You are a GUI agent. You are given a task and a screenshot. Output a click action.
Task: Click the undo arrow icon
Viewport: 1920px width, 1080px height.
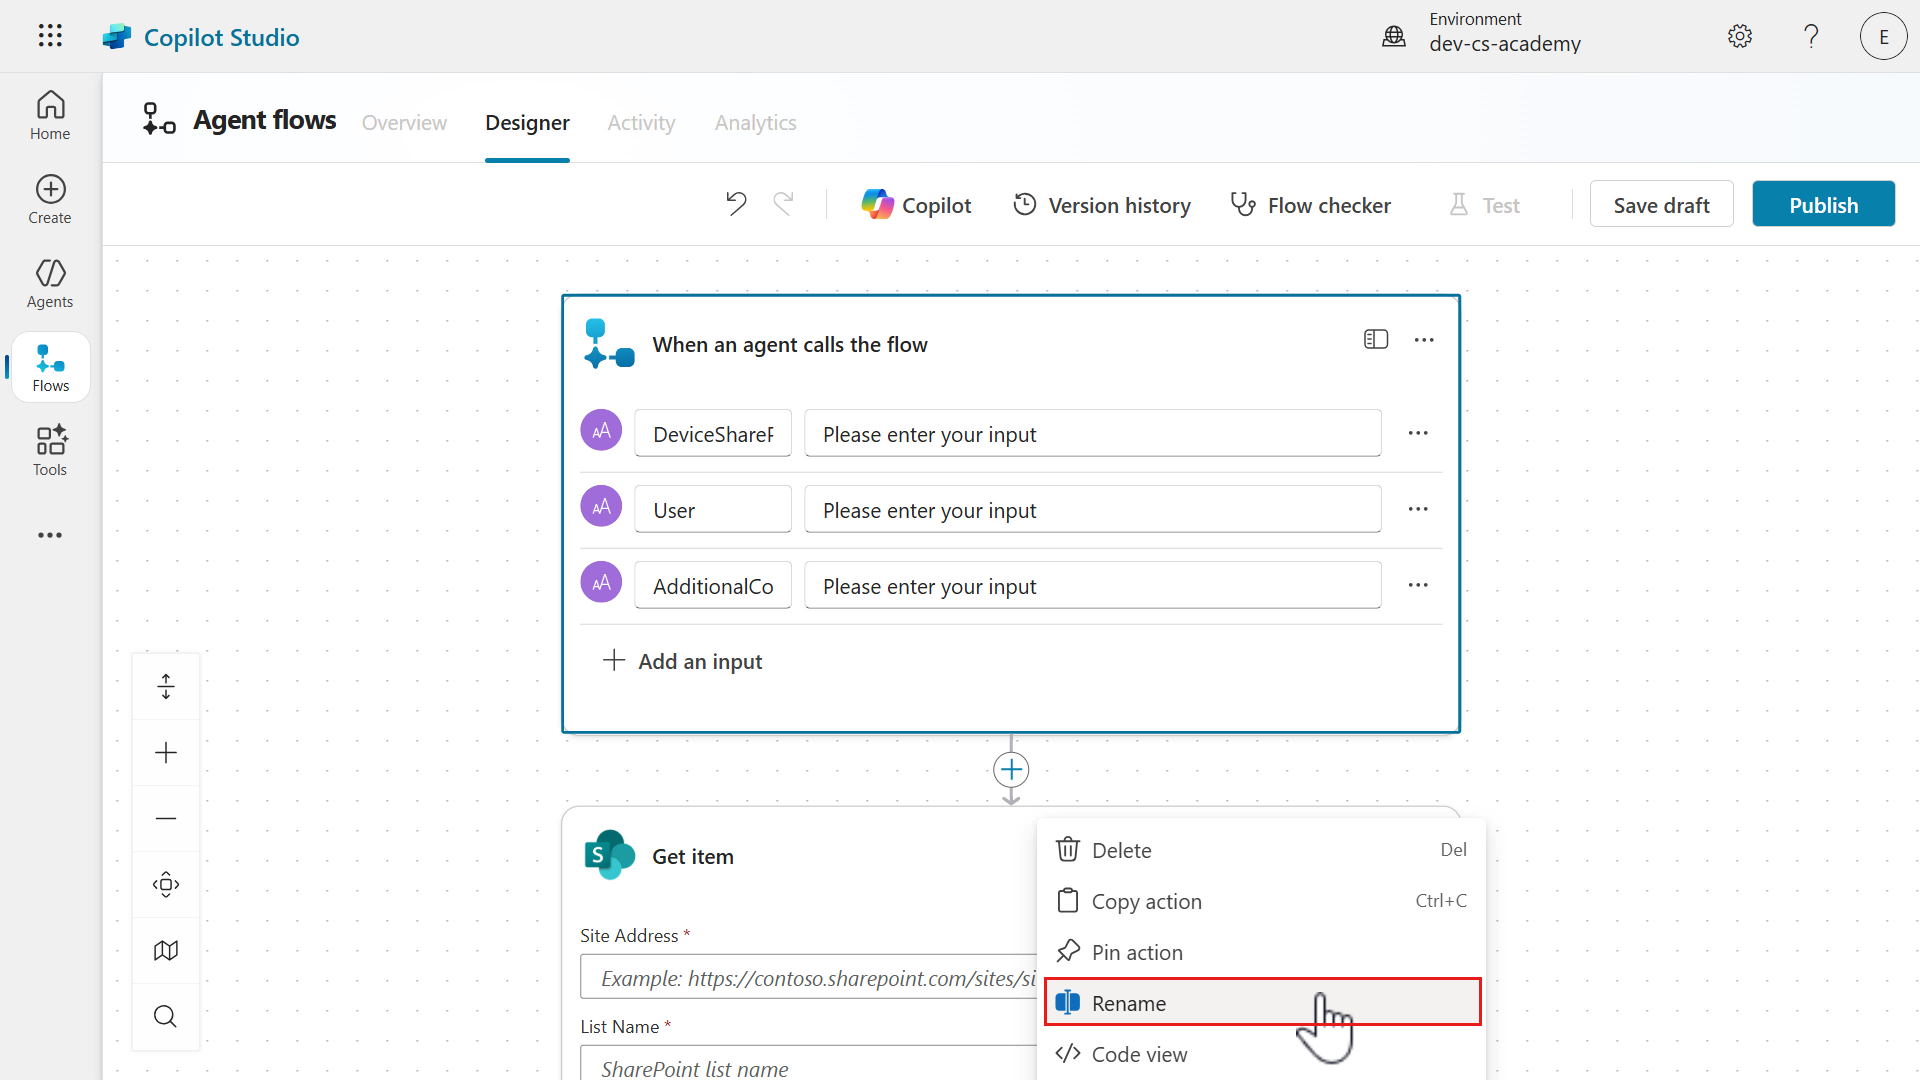pyautogui.click(x=736, y=204)
